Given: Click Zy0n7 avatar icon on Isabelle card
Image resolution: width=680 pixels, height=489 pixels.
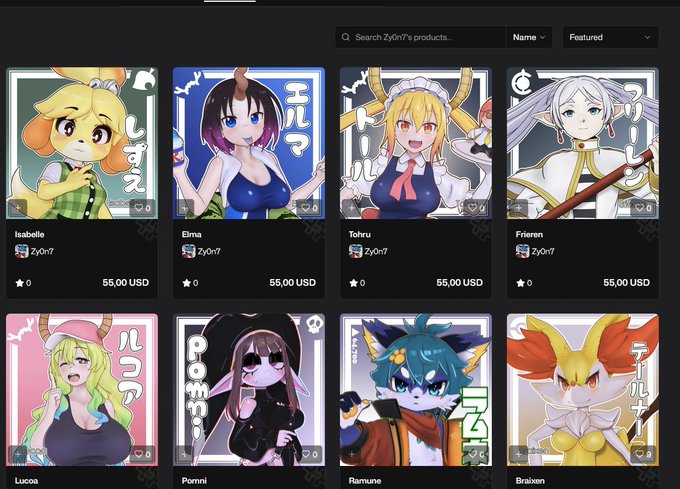Looking at the screenshot, I should (x=22, y=251).
